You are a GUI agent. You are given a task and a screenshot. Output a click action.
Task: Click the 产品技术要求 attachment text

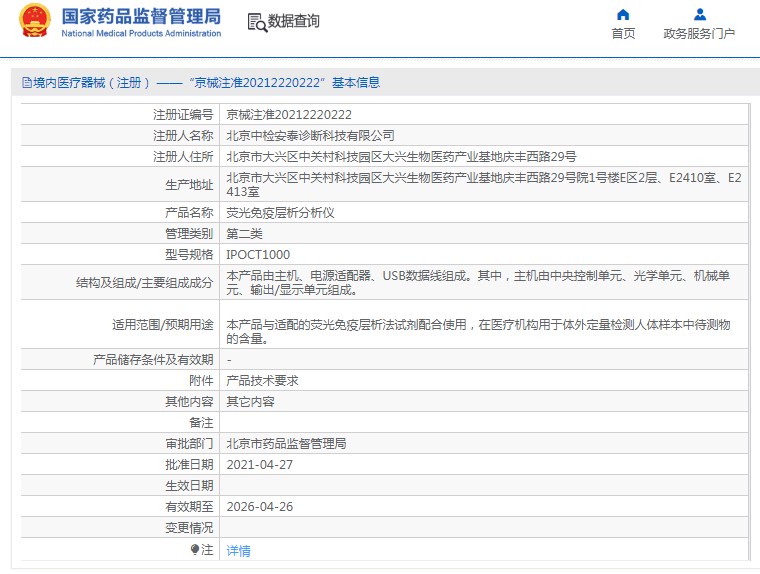[x=262, y=380]
